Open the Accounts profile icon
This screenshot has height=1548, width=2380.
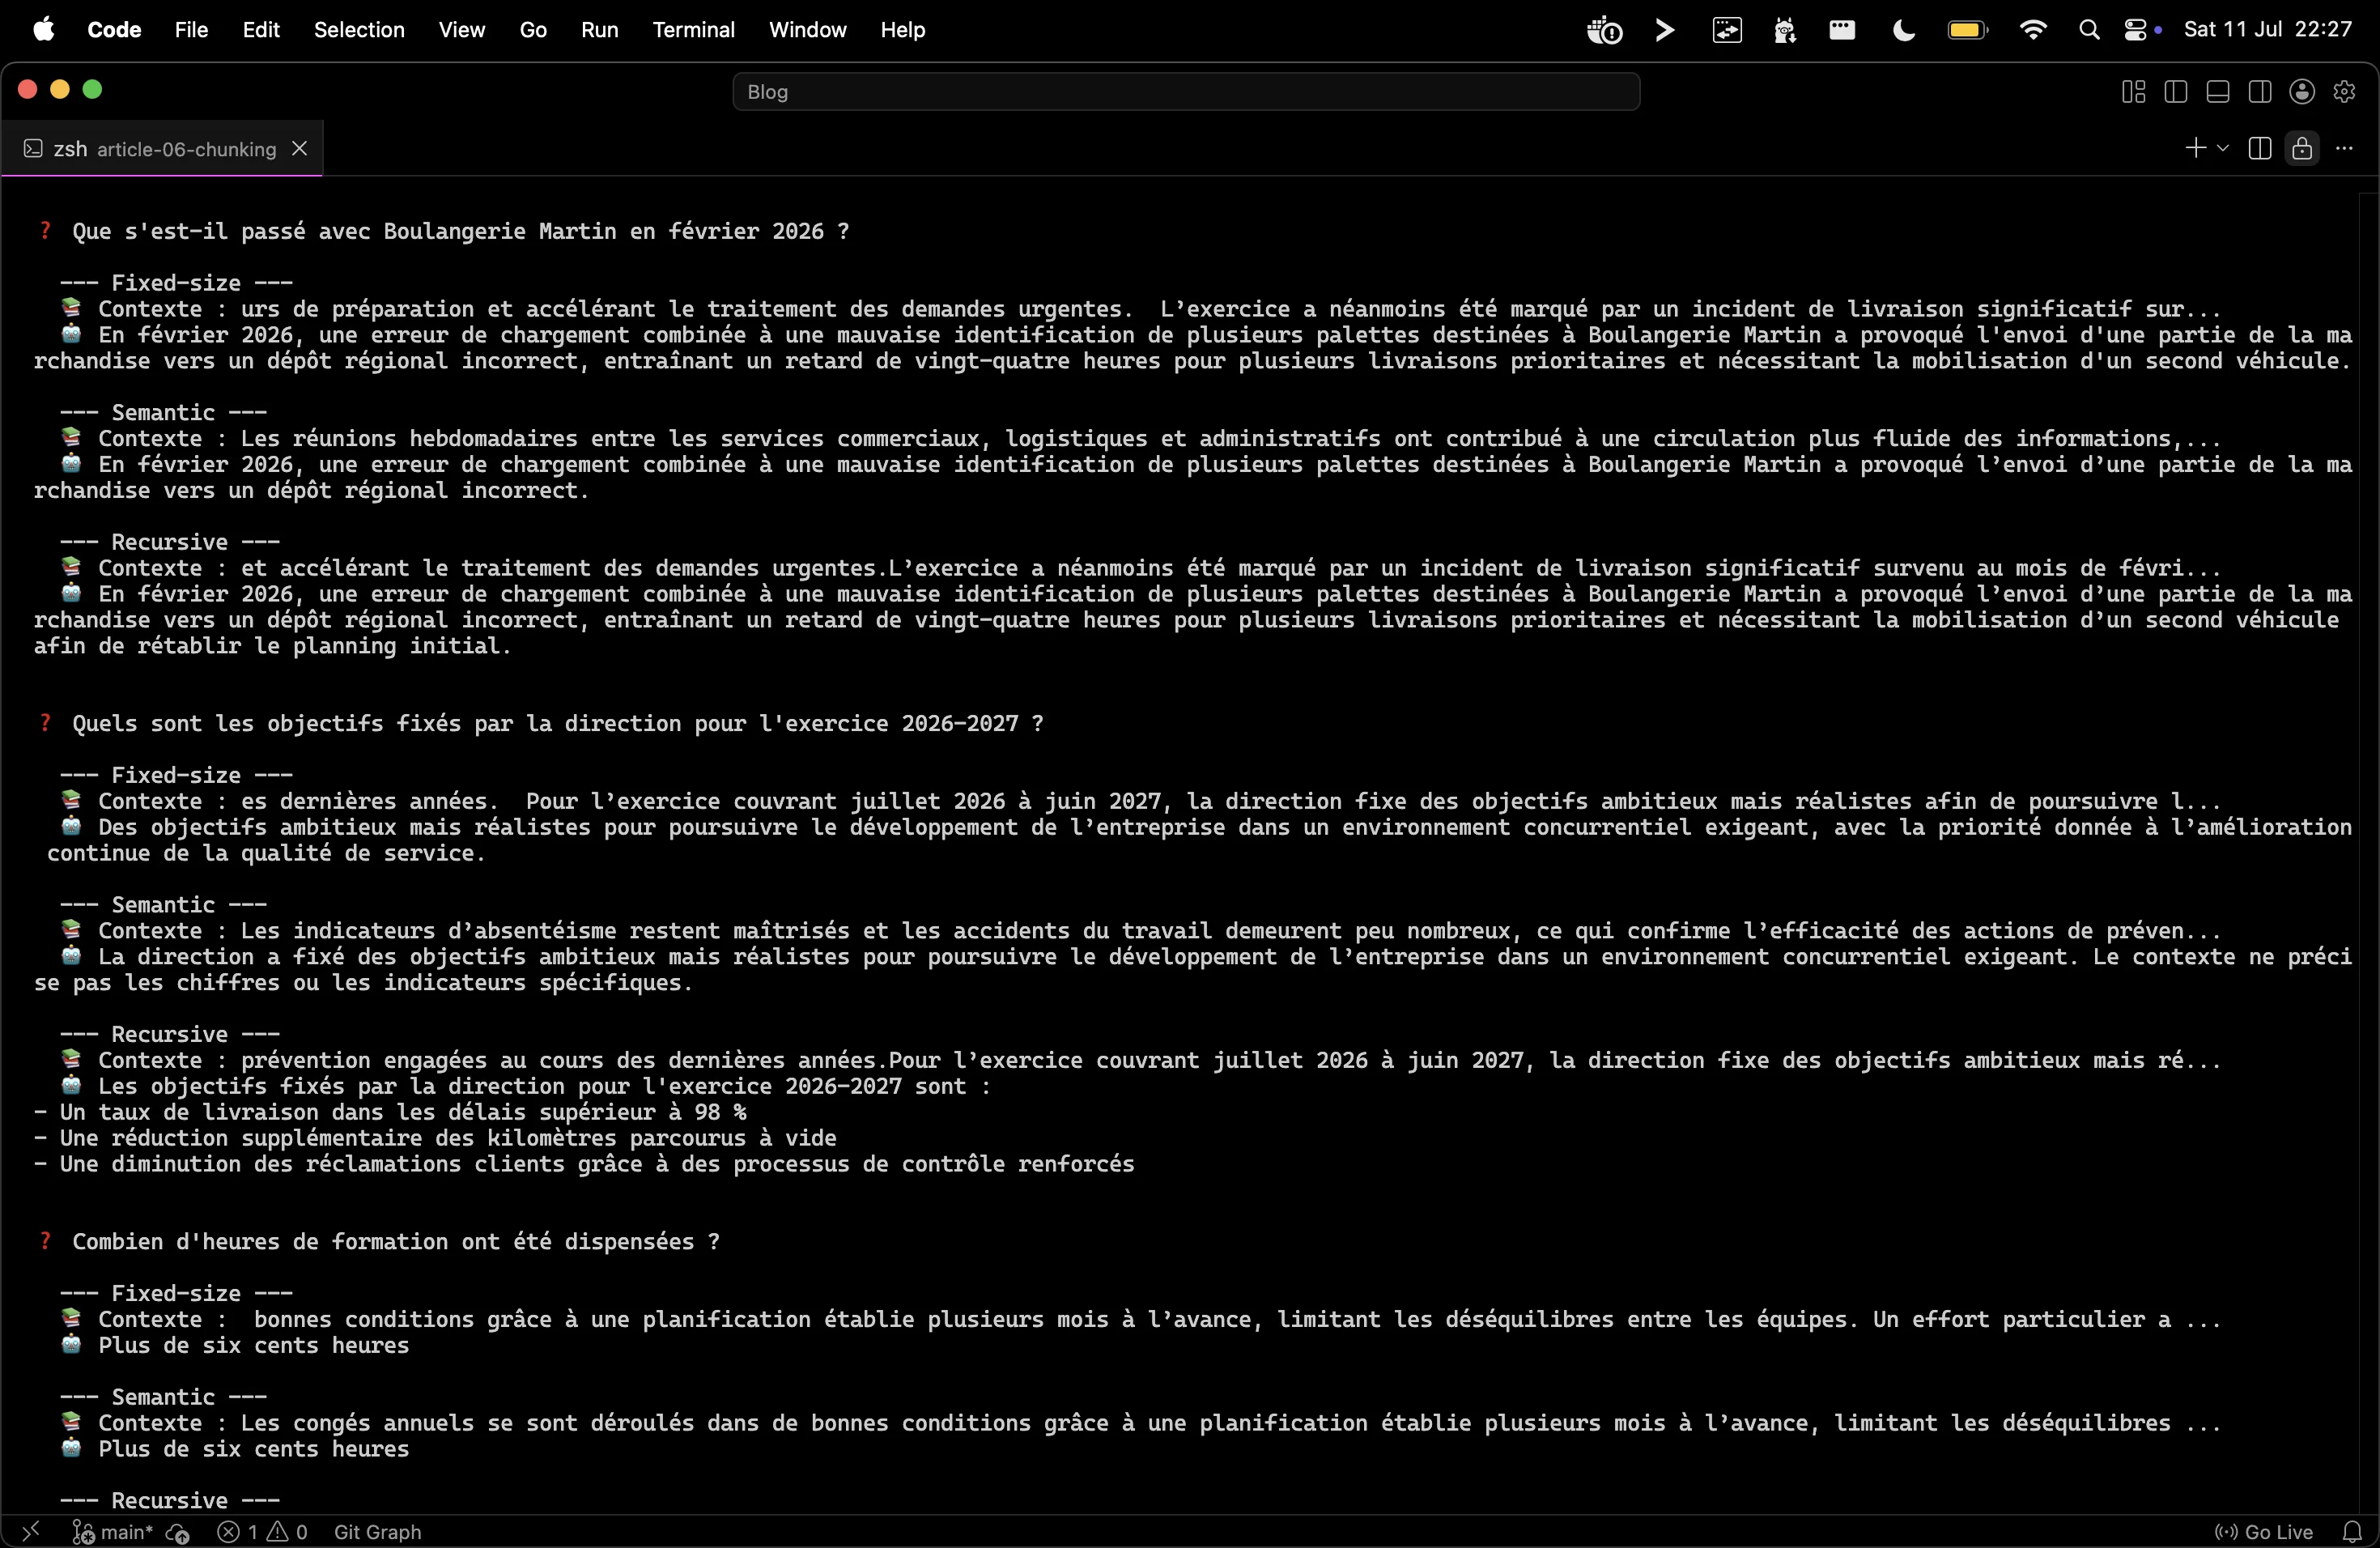2302,92
